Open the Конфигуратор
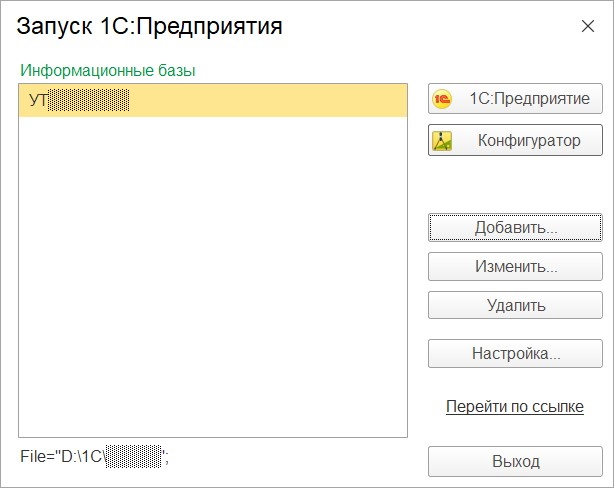614x488 pixels. [515, 140]
